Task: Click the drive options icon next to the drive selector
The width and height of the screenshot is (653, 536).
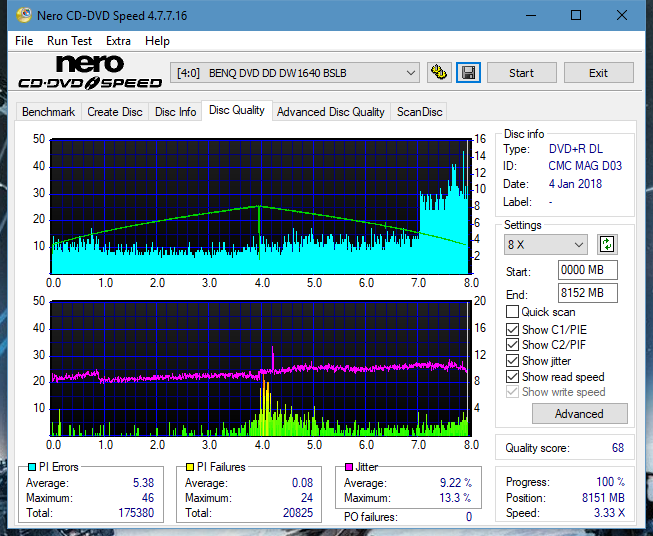Action: [439, 73]
